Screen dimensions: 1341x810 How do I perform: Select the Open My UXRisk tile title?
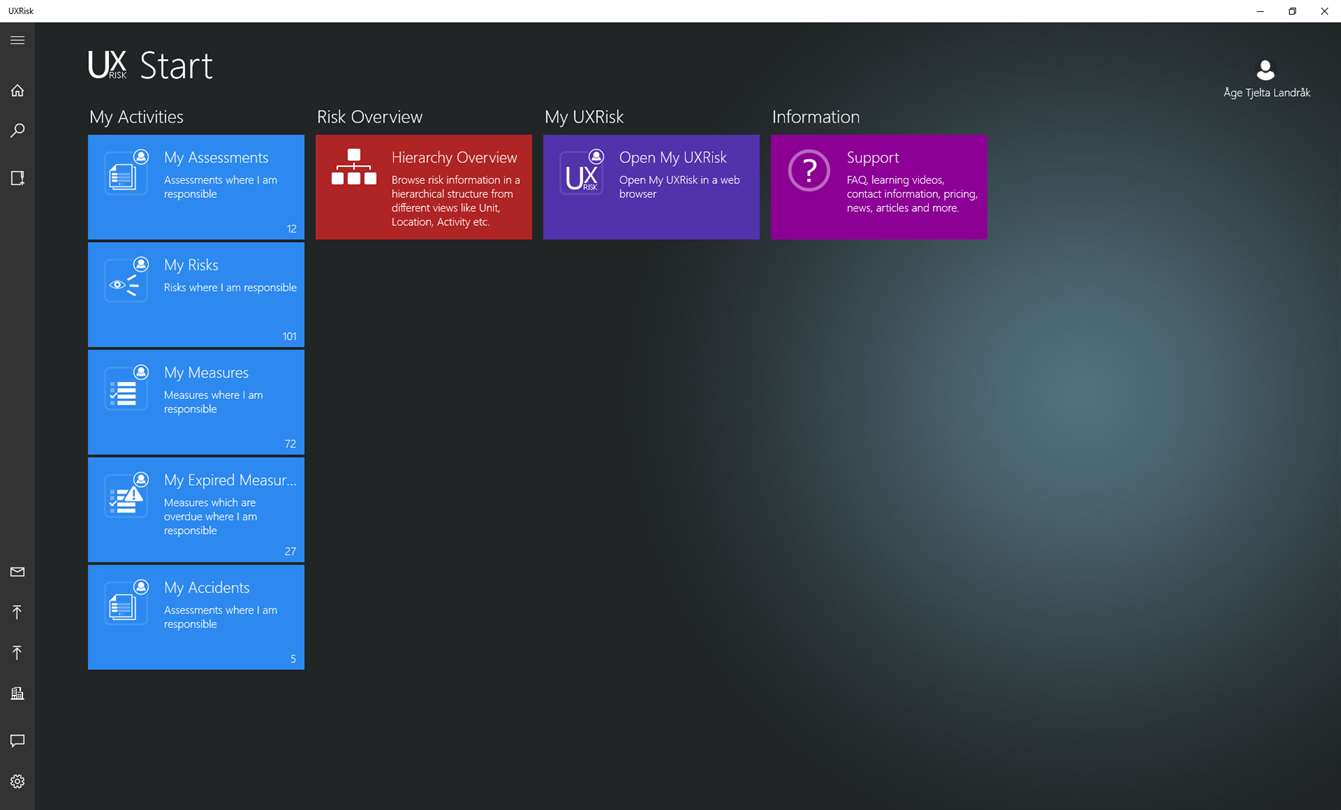pyautogui.click(x=673, y=158)
